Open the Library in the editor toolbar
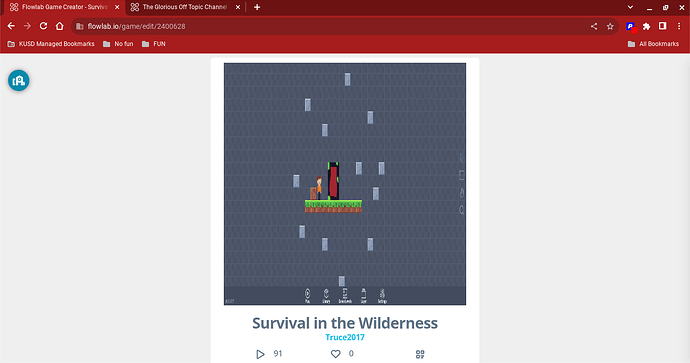 pos(326,295)
